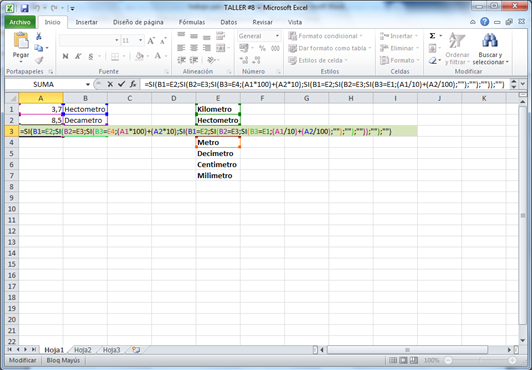Click the cell borders icon
The height and width of the screenshot is (370, 532).
pos(115,57)
